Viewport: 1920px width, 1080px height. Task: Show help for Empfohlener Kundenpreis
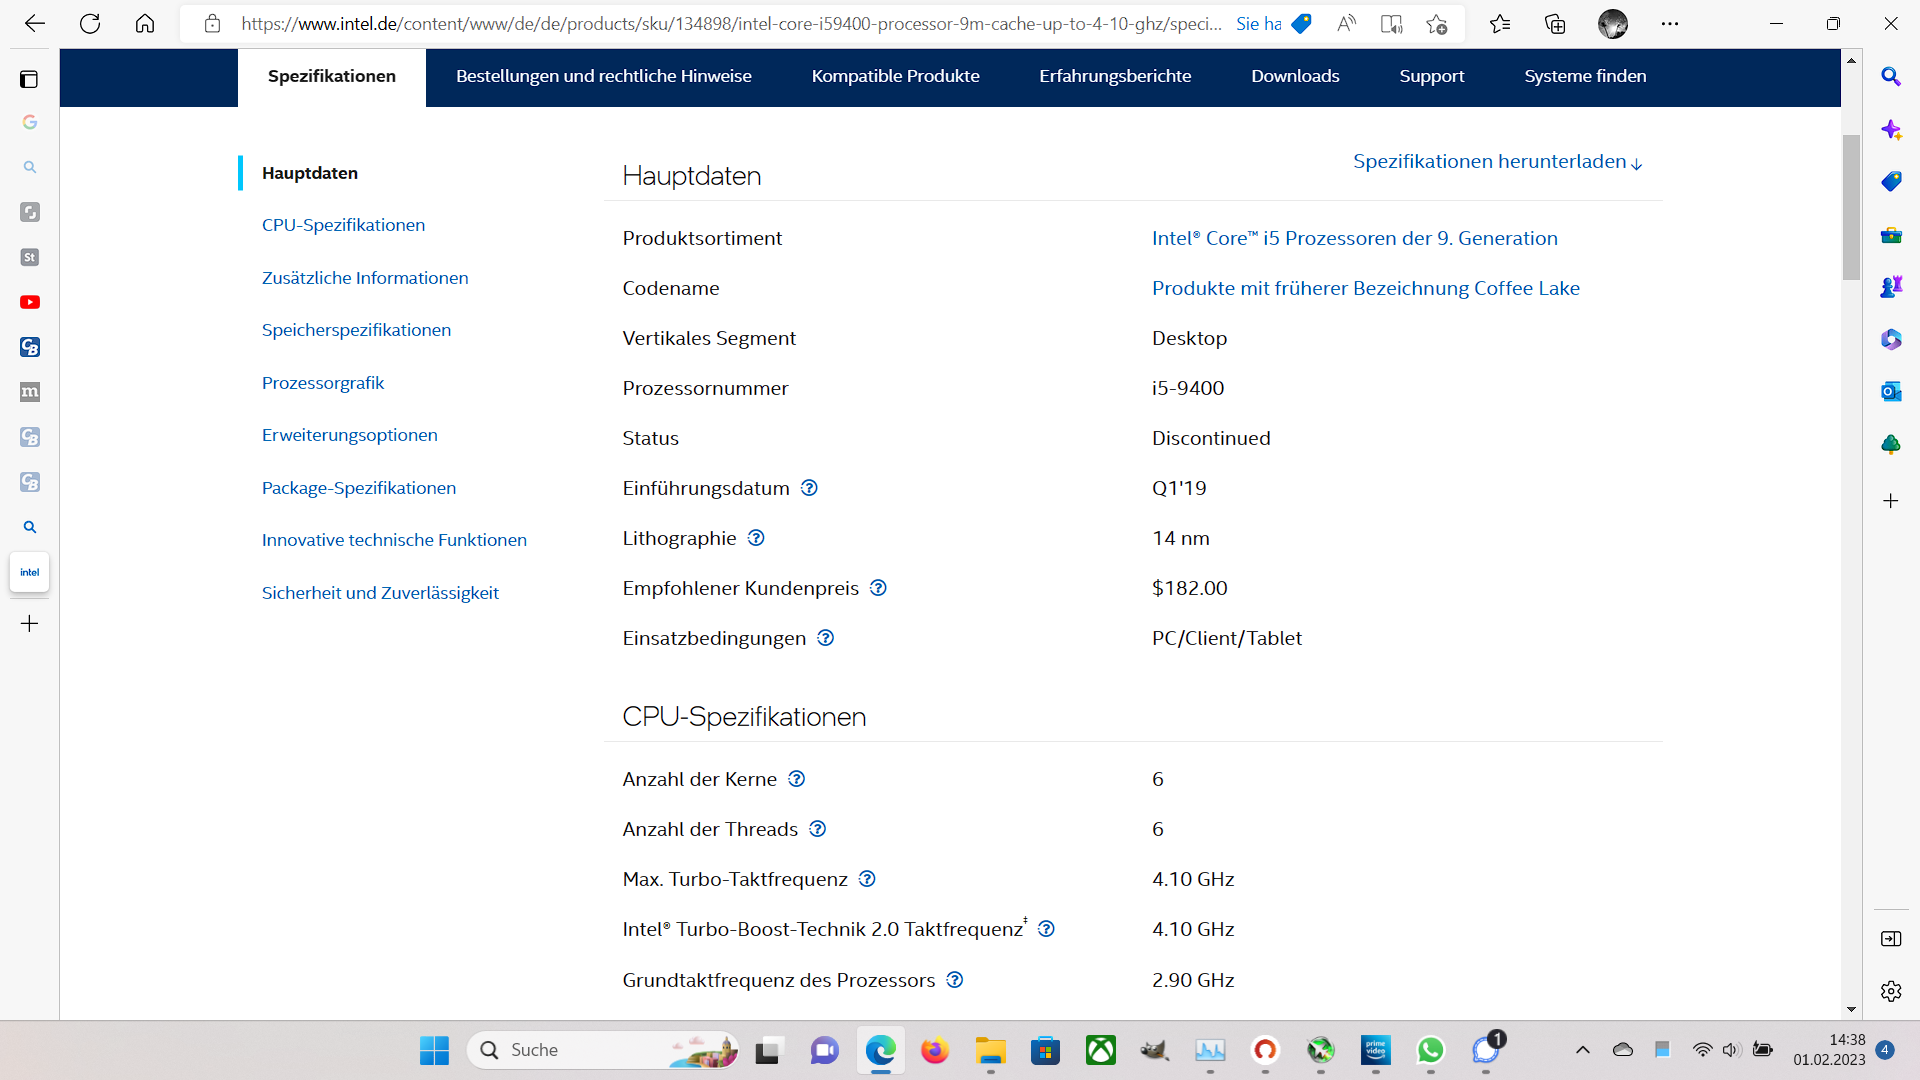pos(878,588)
